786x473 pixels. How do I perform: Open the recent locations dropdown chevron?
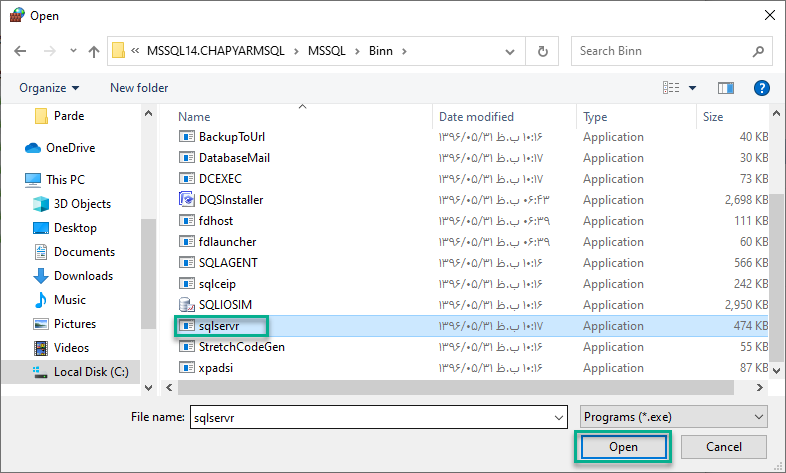pyautogui.click(x=73, y=51)
